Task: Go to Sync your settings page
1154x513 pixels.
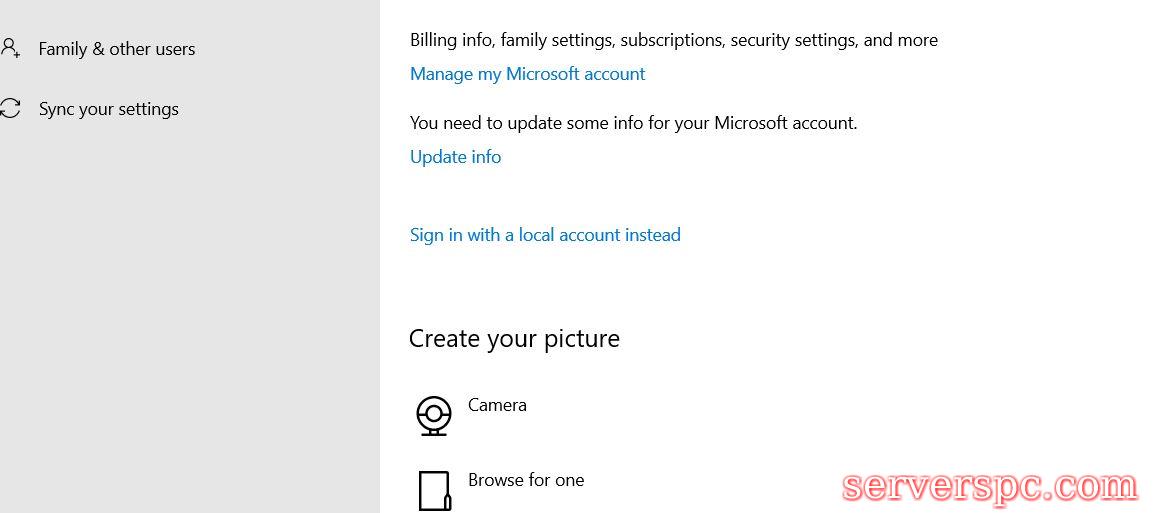Action: coord(108,109)
